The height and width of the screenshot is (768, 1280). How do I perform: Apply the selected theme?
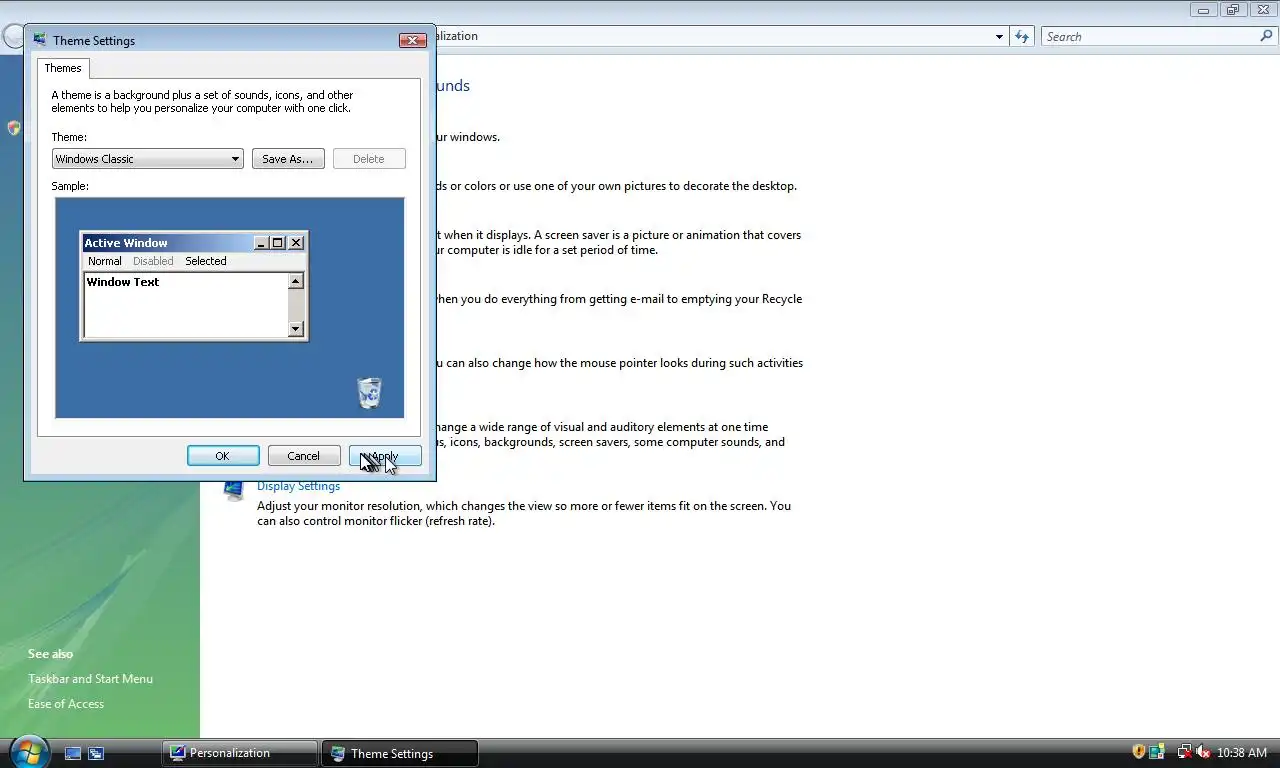click(x=385, y=456)
